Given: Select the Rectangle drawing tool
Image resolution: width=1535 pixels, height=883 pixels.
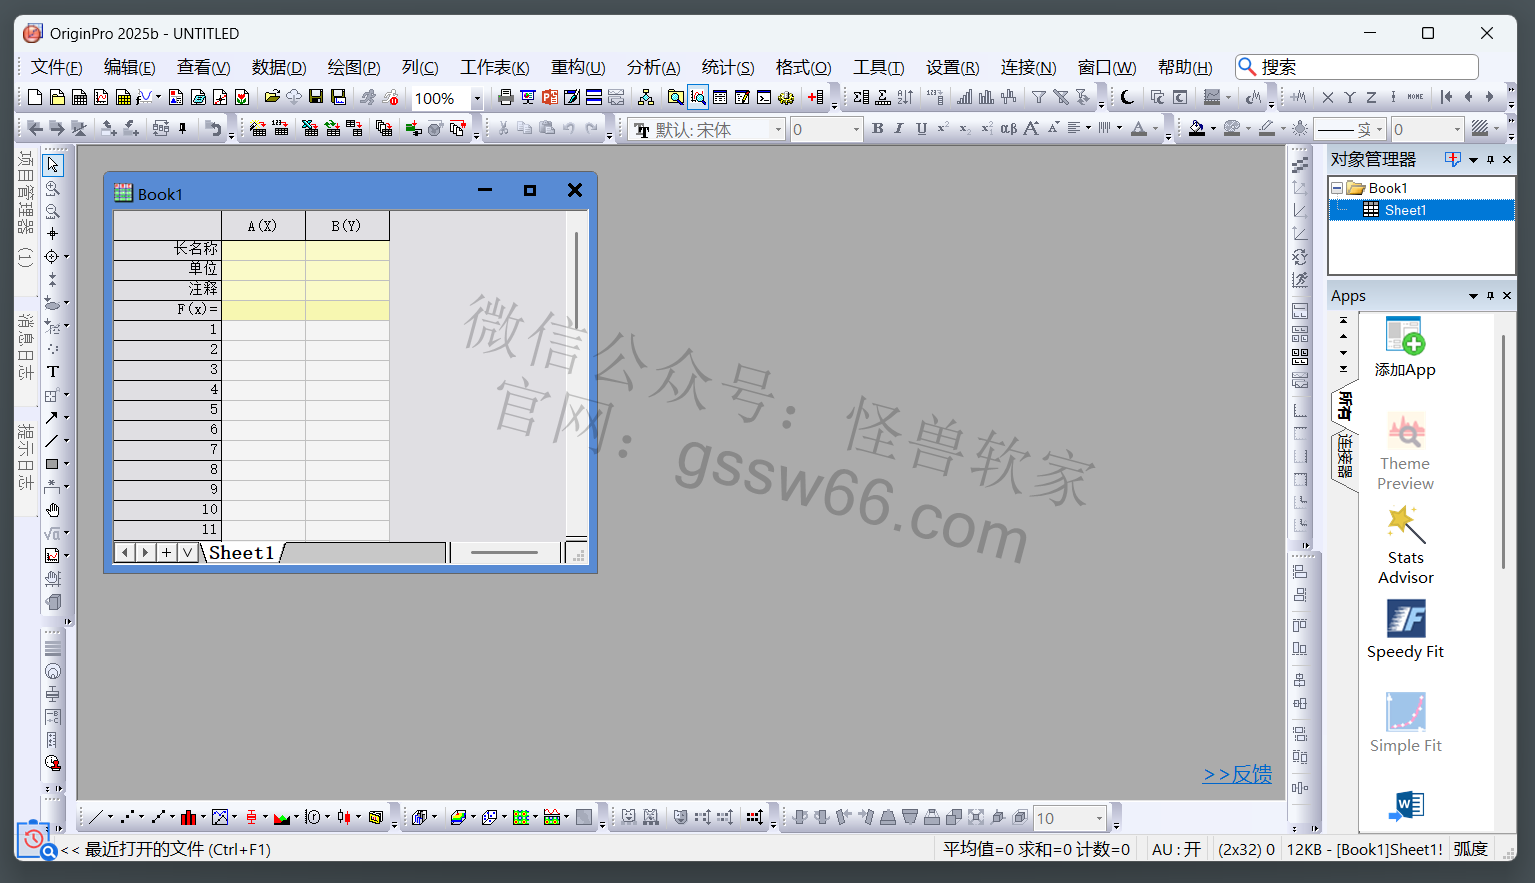Looking at the screenshot, I should tap(52, 464).
